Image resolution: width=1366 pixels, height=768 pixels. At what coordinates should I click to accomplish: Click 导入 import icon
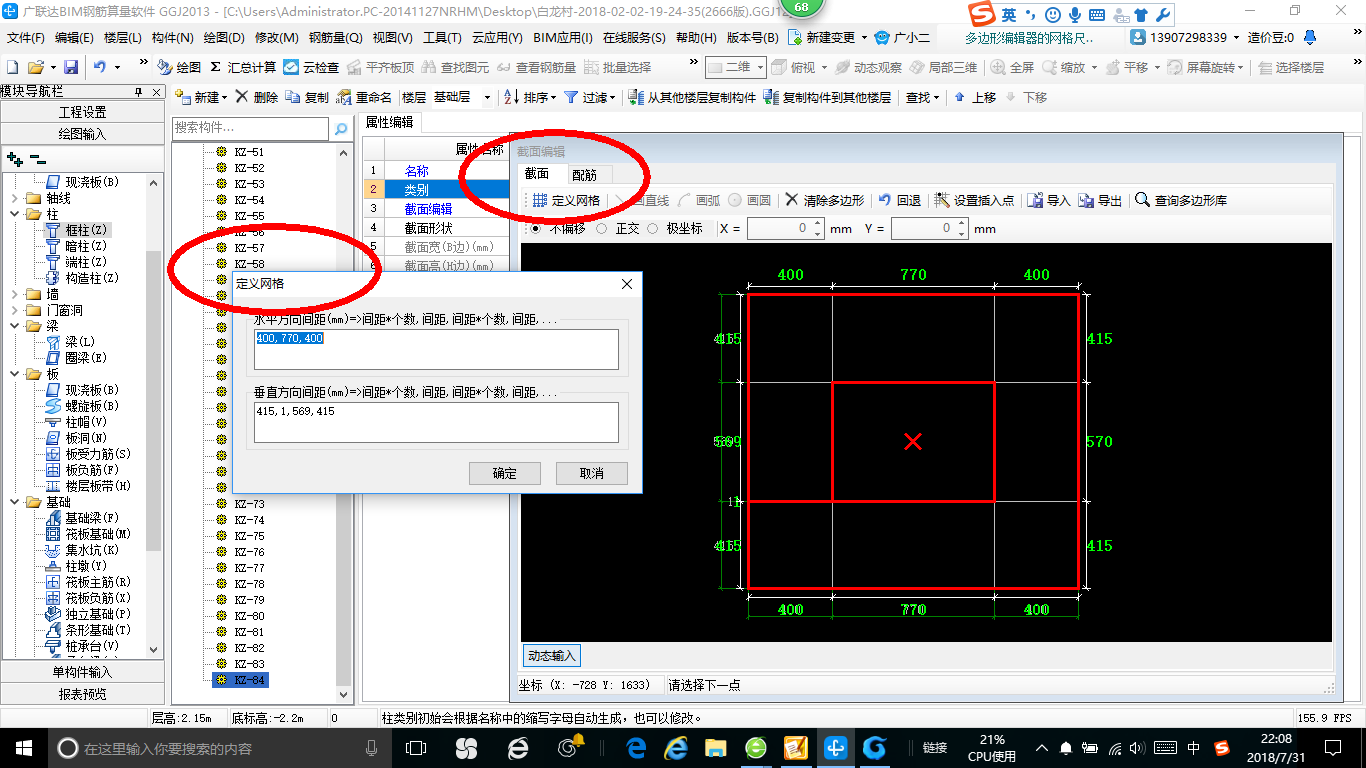(x=1035, y=200)
